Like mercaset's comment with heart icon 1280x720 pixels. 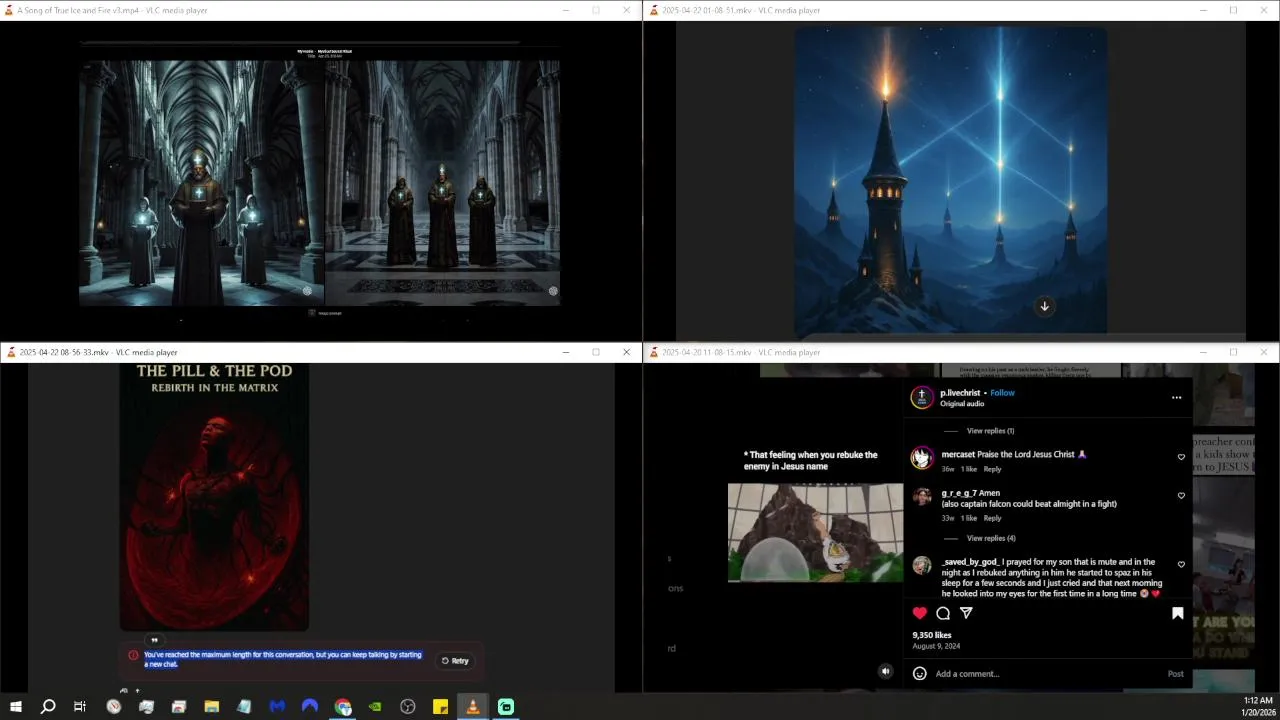(x=1181, y=457)
